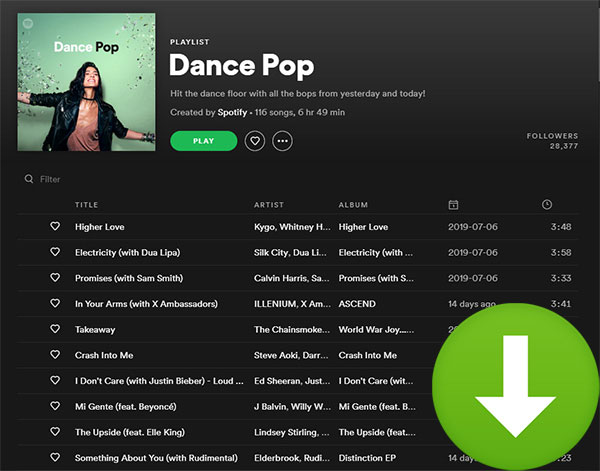Image resolution: width=600 pixels, height=471 pixels.
Task: Click the 2019-07-06 date of Promises
Action: (x=473, y=278)
